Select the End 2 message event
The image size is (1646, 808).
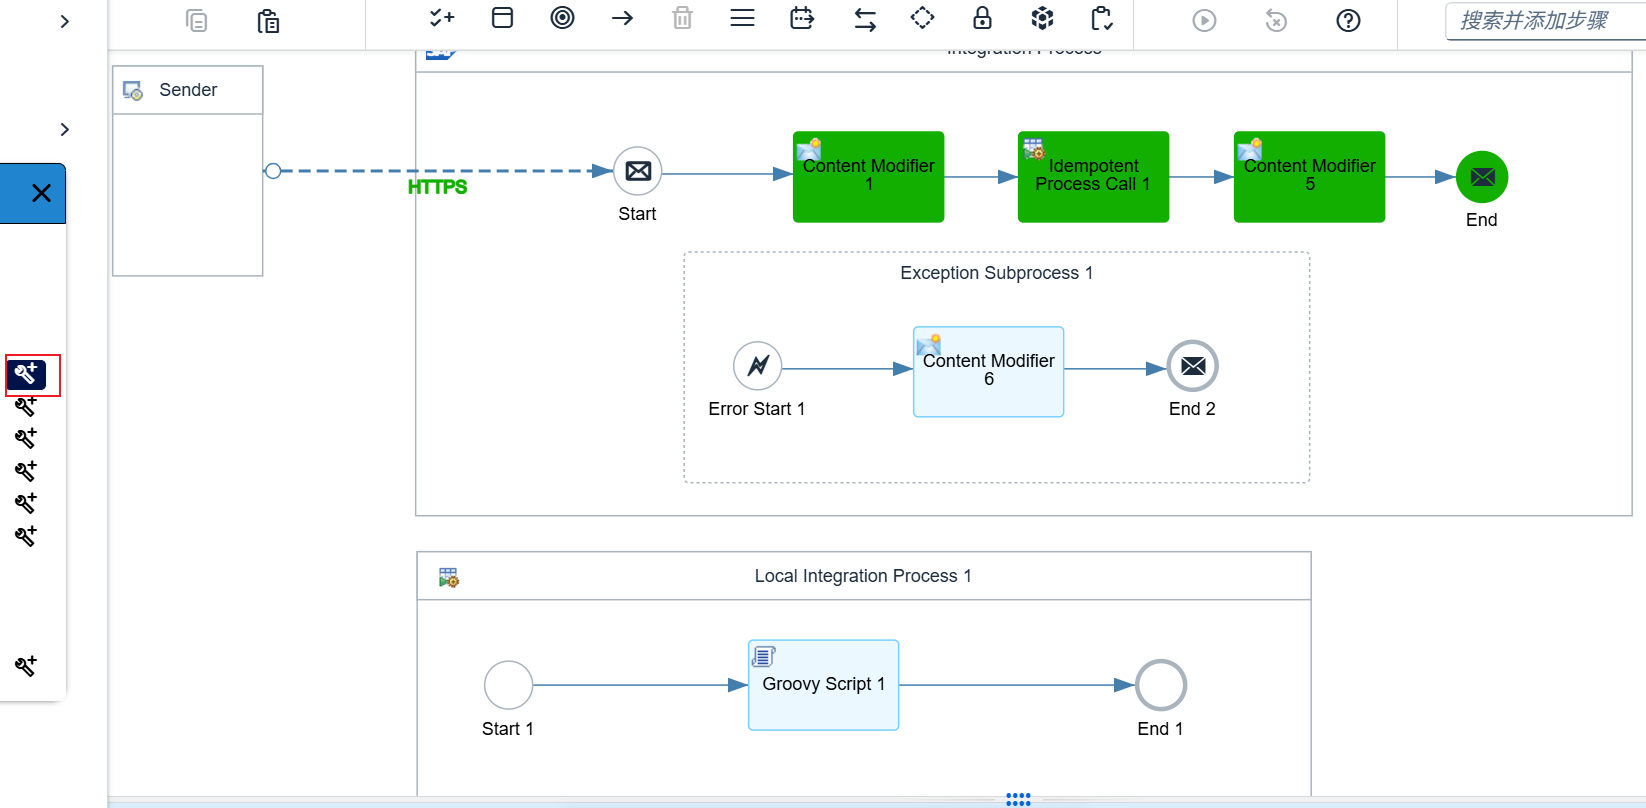[1193, 366]
